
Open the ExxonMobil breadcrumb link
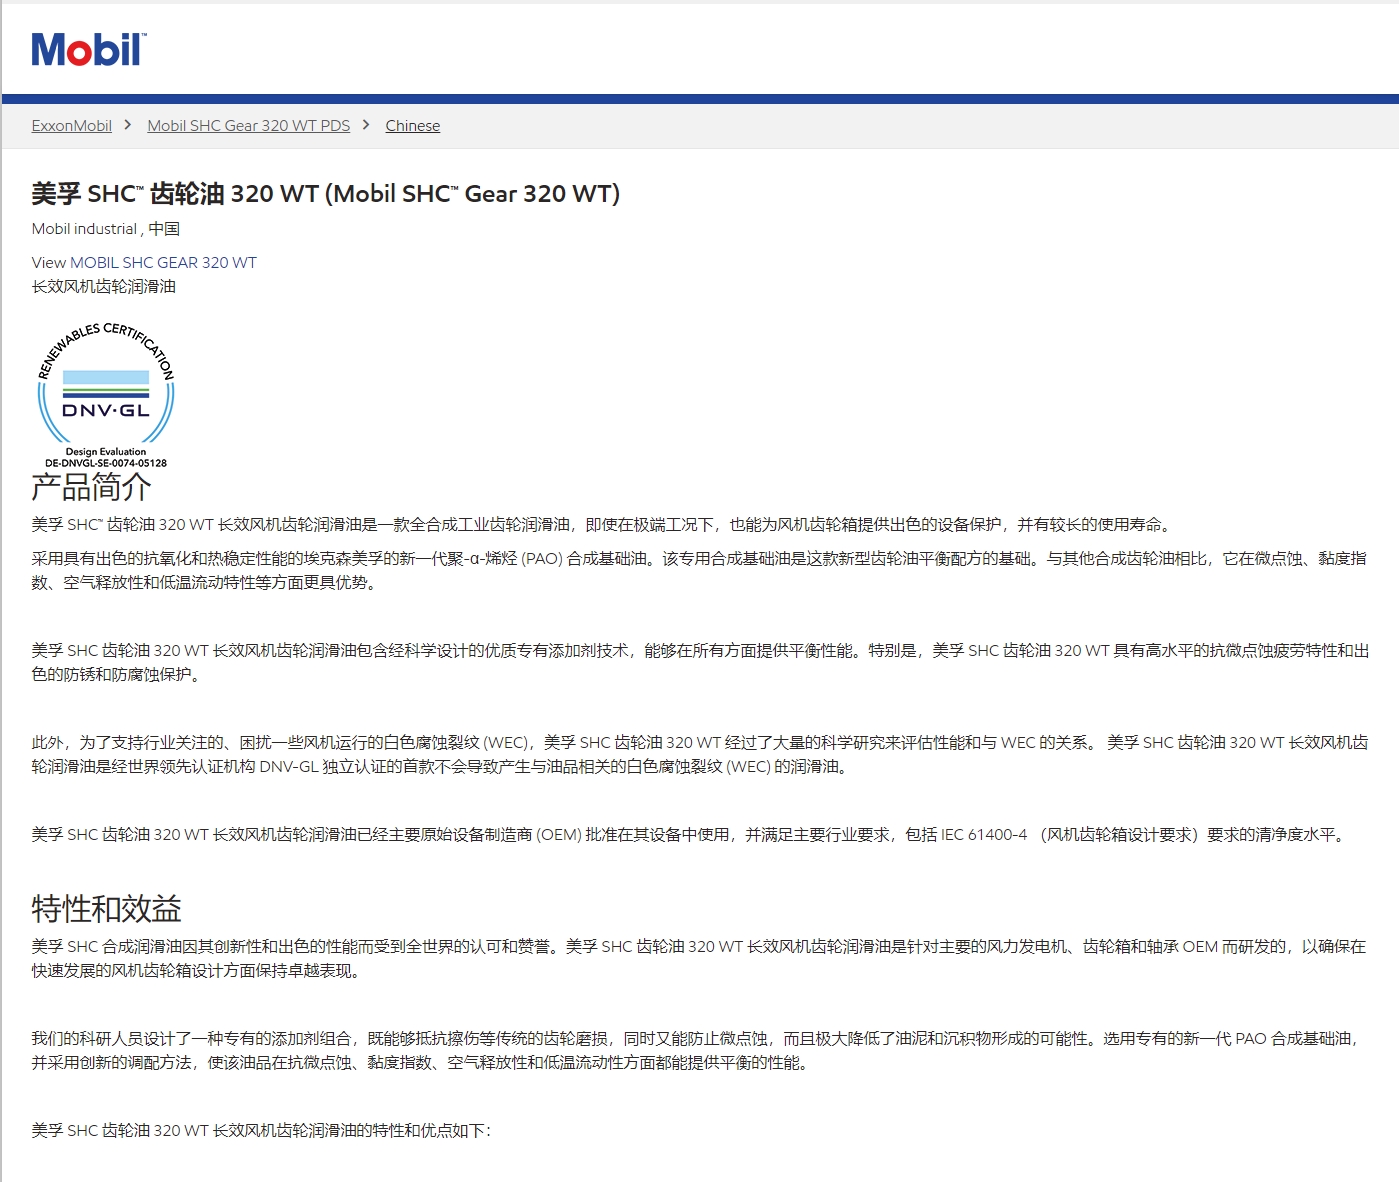[71, 126]
